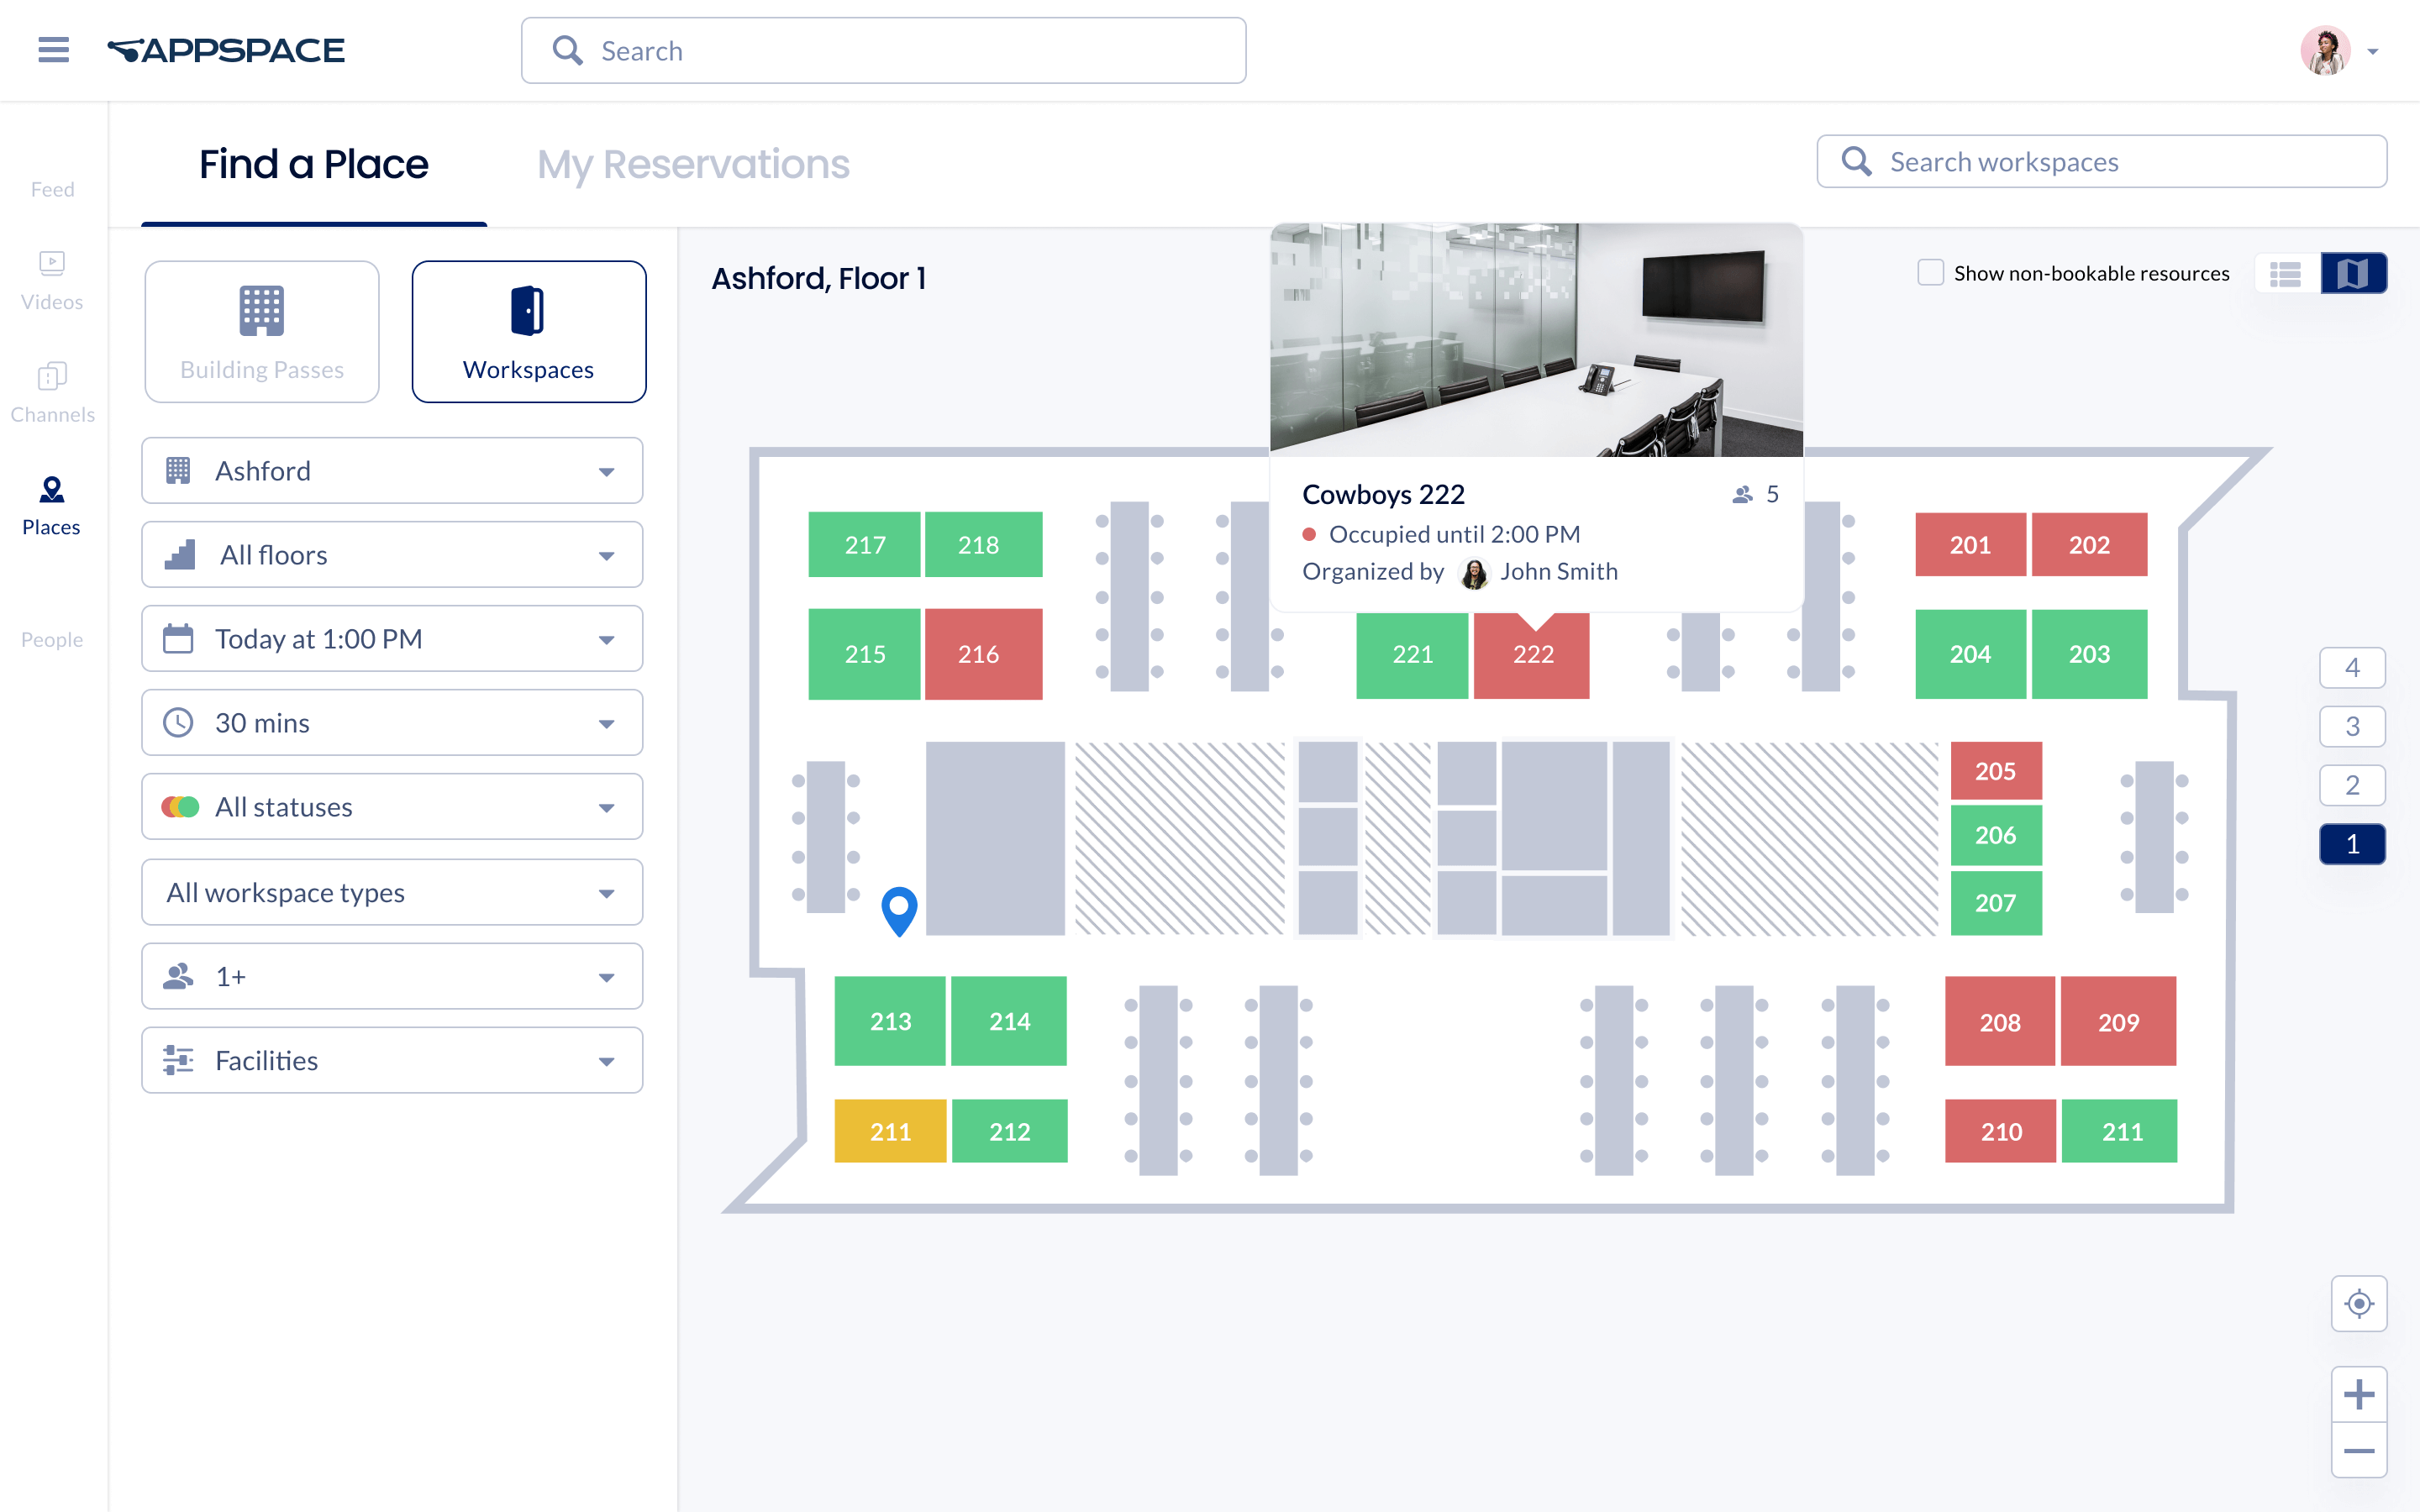Open All workspace types dropdown
The width and height of the screenshot is (2420, 1512).
tap(392, 892)
